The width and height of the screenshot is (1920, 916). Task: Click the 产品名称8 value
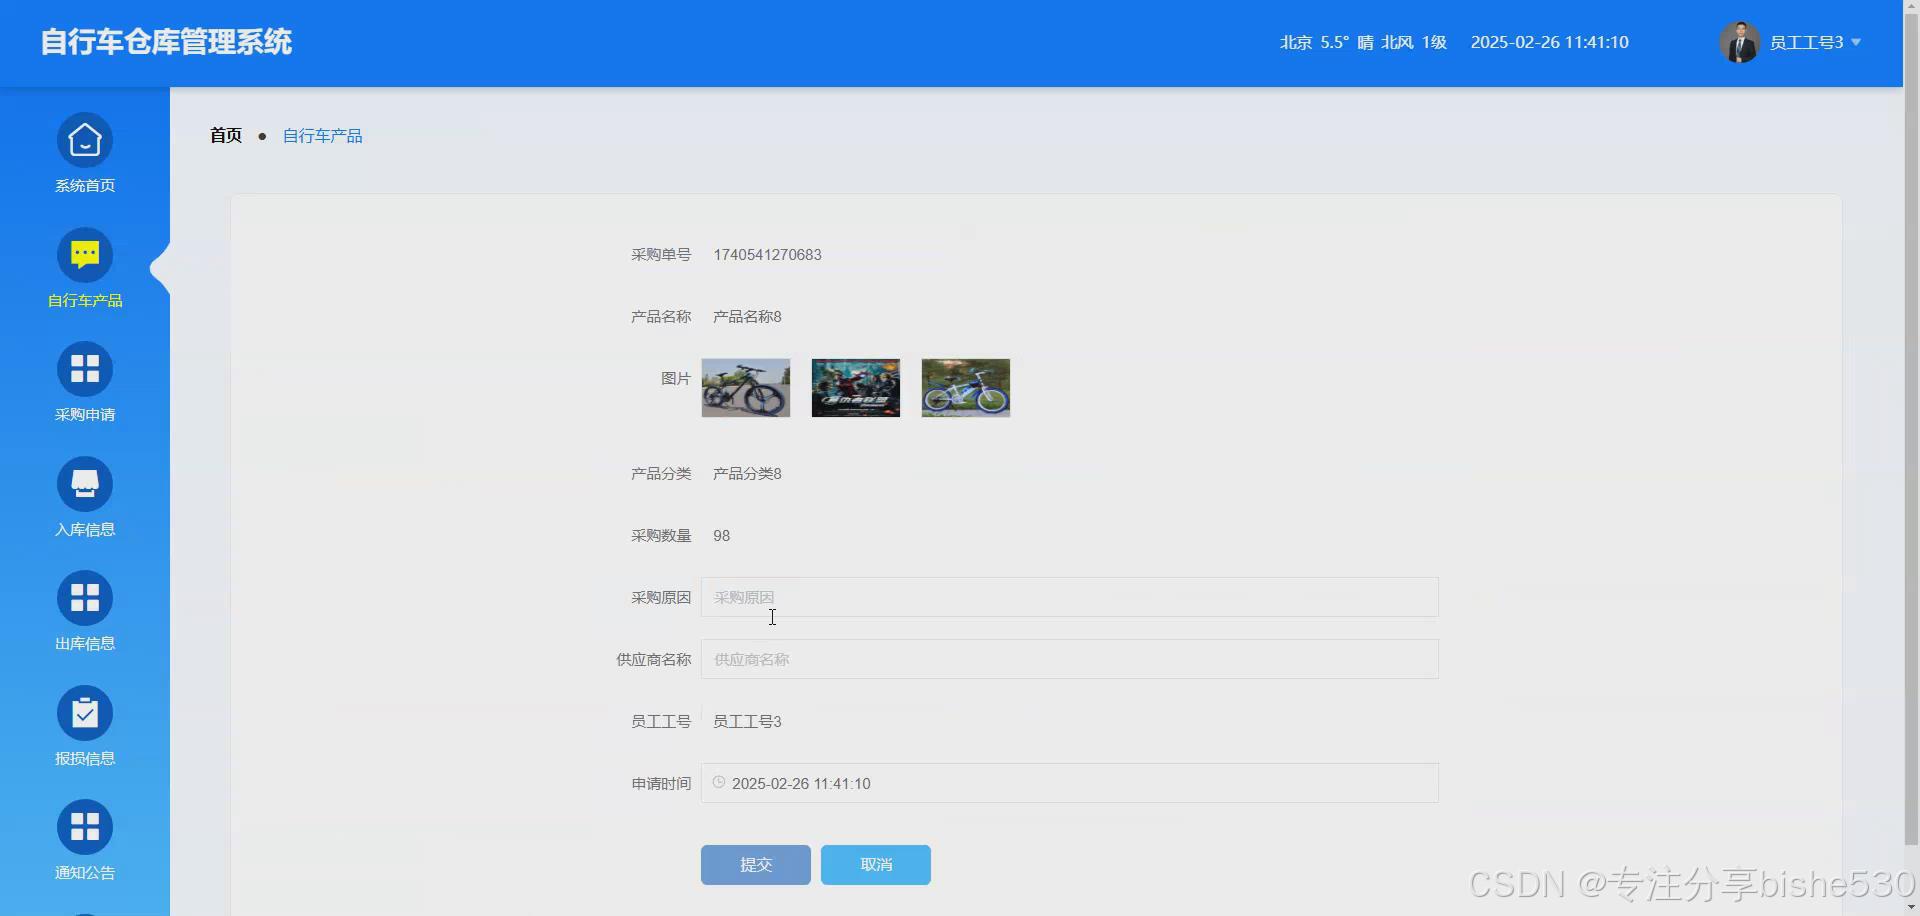[x=747, y=317]
